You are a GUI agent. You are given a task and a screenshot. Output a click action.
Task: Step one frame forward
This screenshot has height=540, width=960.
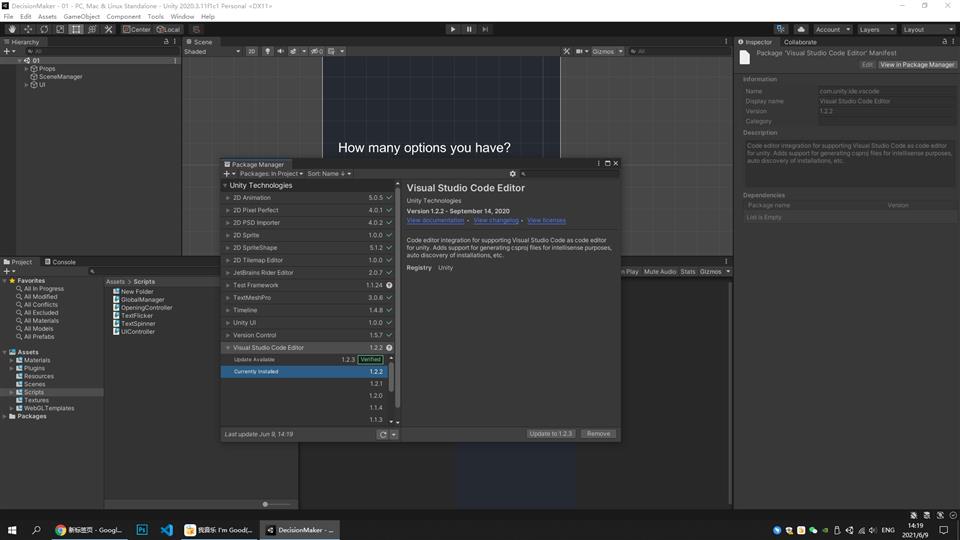[486, 29]
